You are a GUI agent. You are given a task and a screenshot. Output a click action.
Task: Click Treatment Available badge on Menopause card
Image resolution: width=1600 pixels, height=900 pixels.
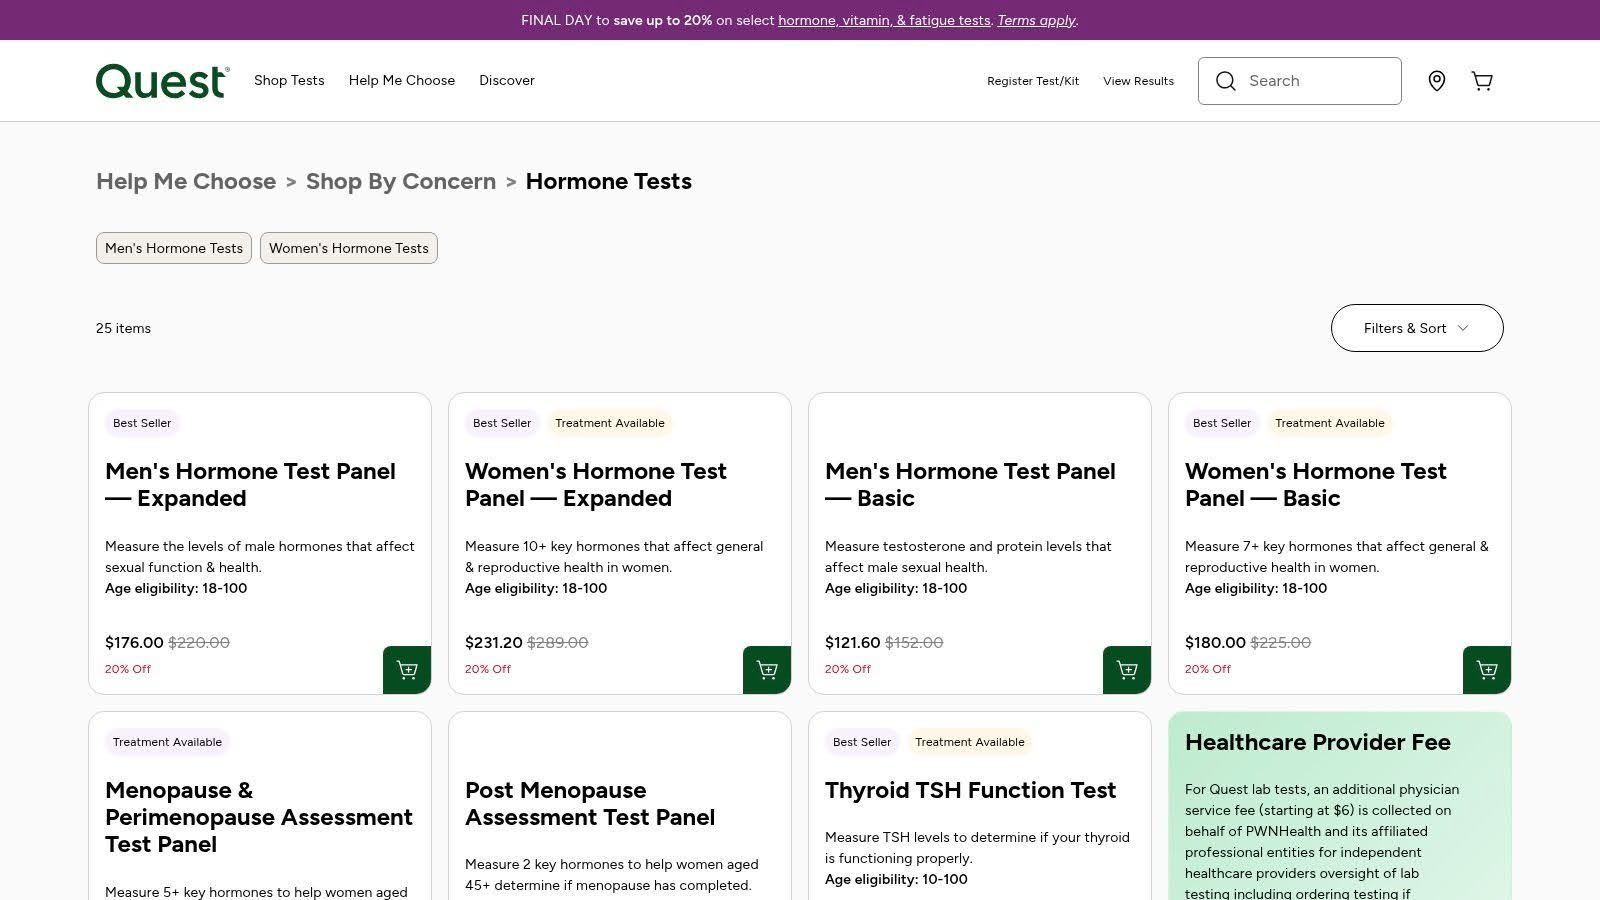[x=167, y=742]
